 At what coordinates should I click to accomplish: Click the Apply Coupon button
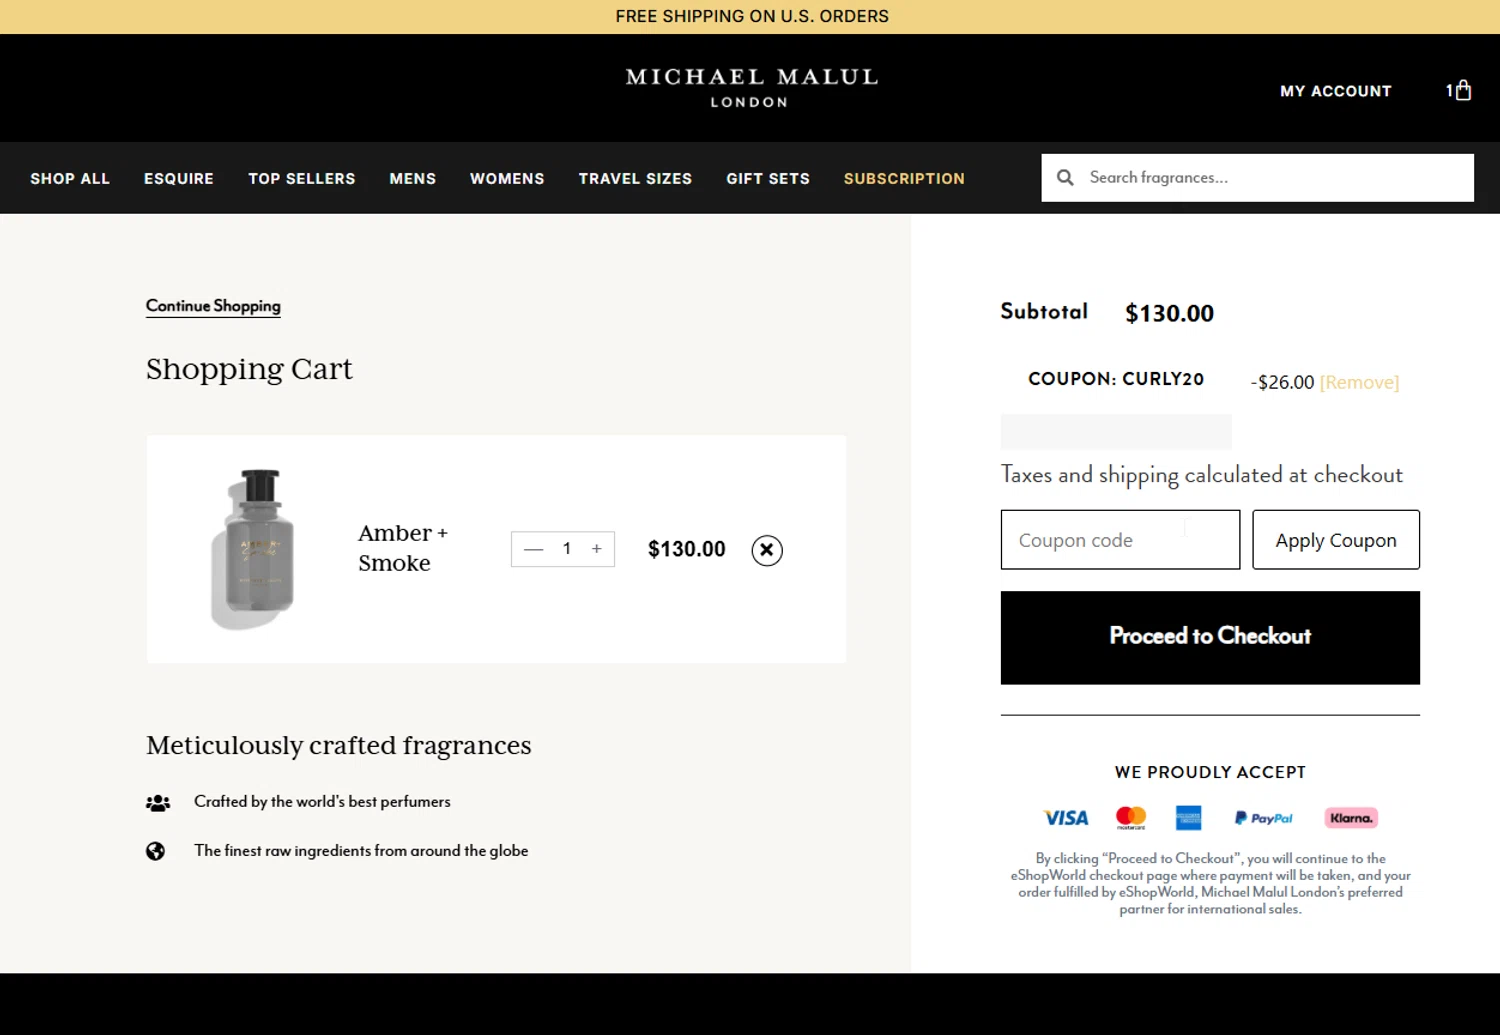pos(1336,540)
